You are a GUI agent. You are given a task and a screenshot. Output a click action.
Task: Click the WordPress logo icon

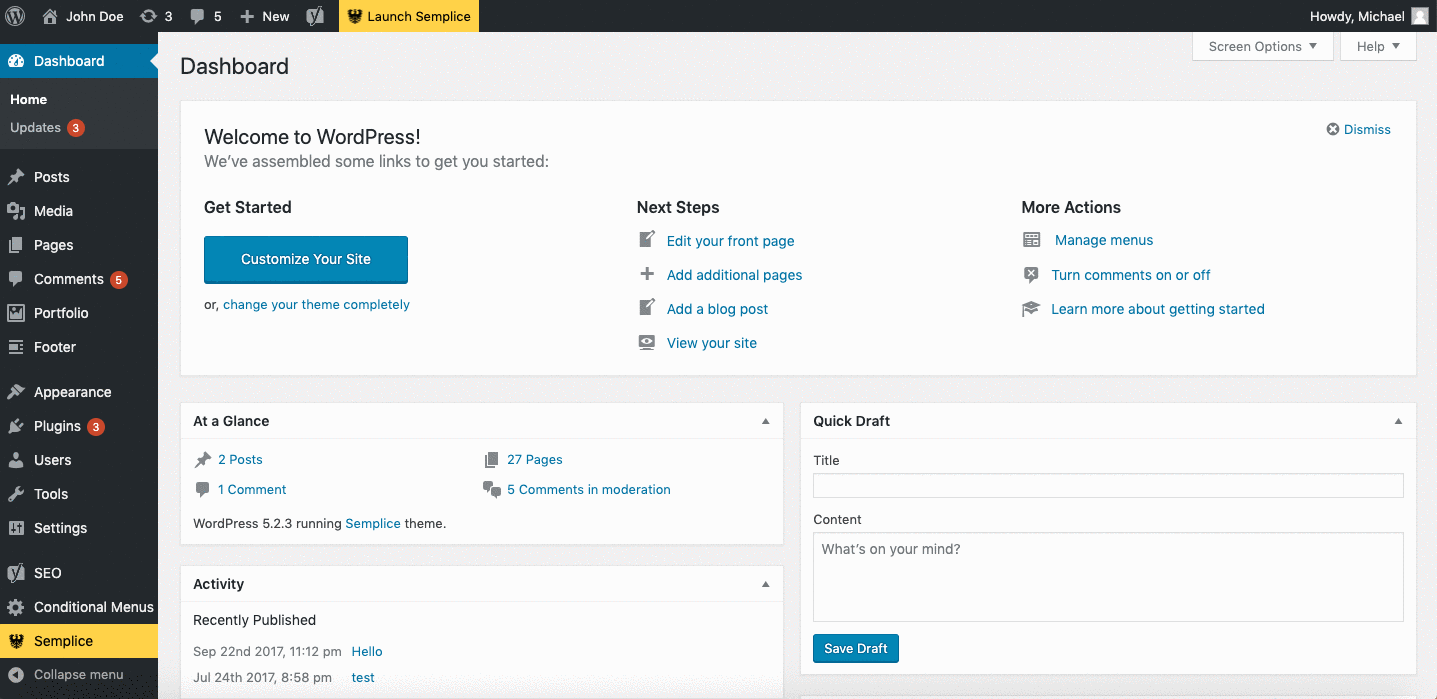click(15, 16)
